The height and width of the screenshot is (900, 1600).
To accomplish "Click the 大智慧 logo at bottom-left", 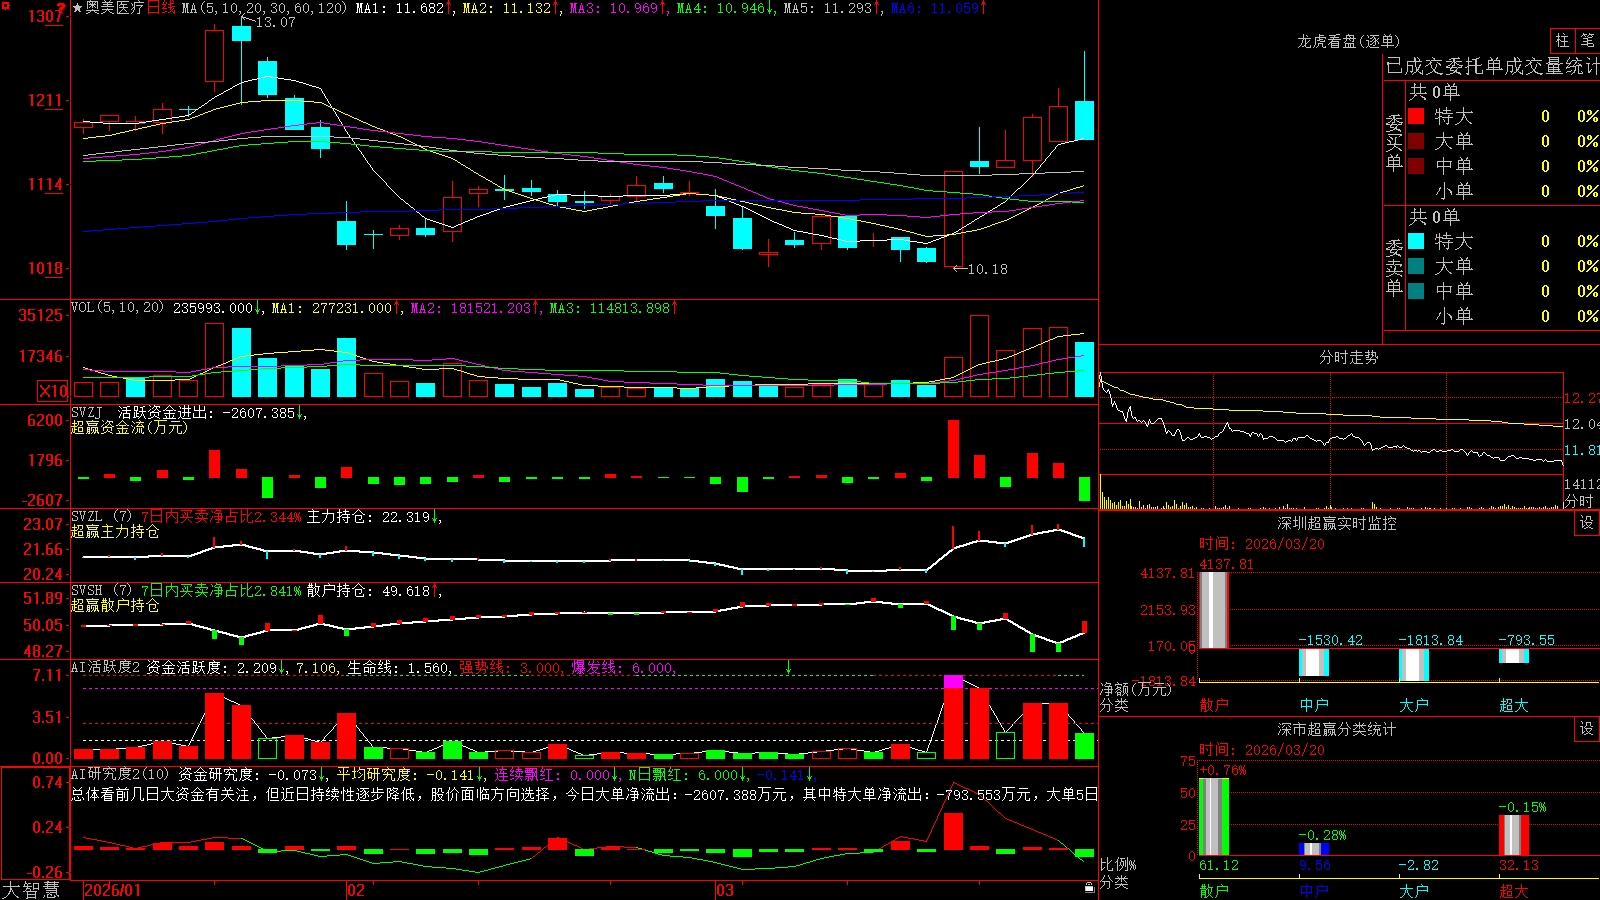I will (30, 889).
